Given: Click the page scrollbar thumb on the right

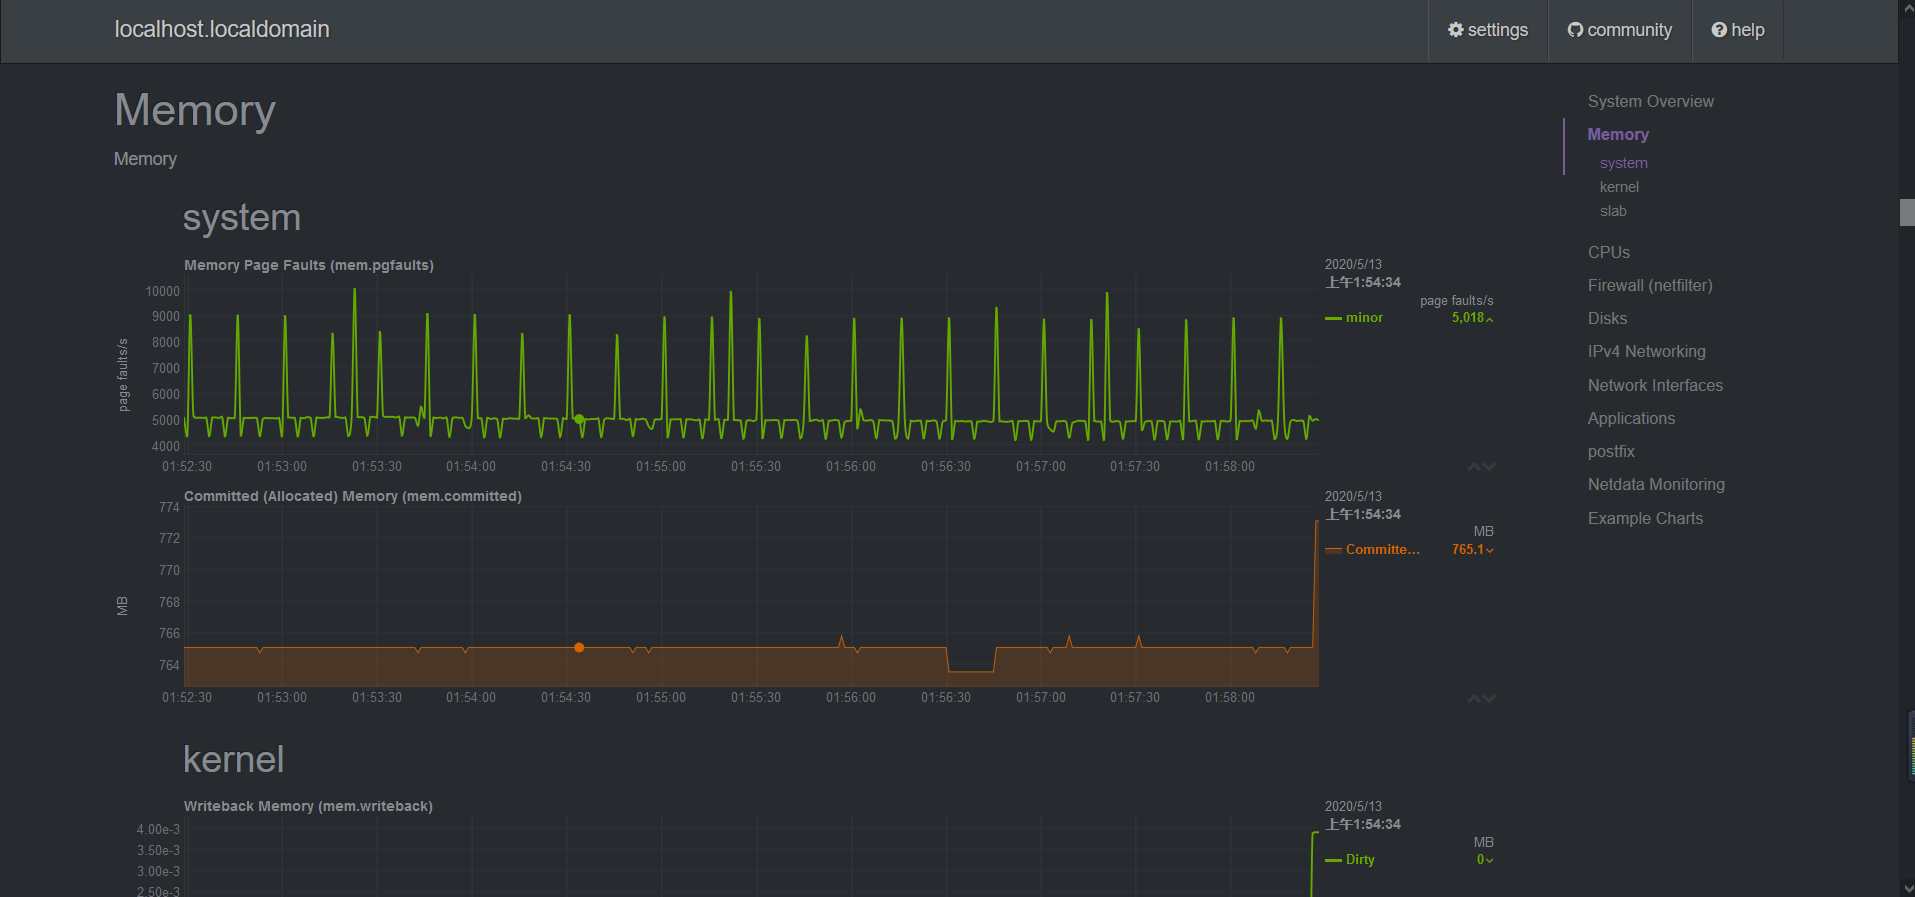Looking at the screenshot, I should click(1907, 213).
